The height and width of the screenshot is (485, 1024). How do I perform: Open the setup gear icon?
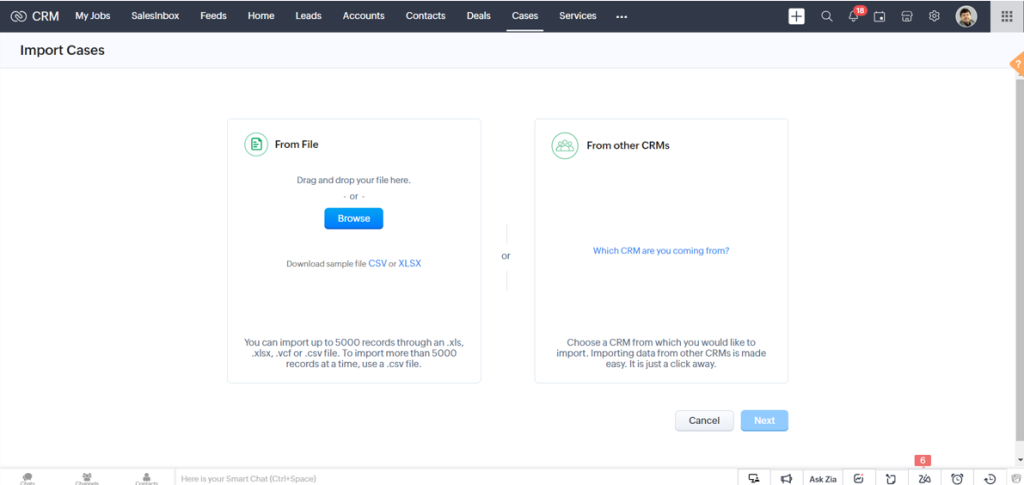click(934, 16)
